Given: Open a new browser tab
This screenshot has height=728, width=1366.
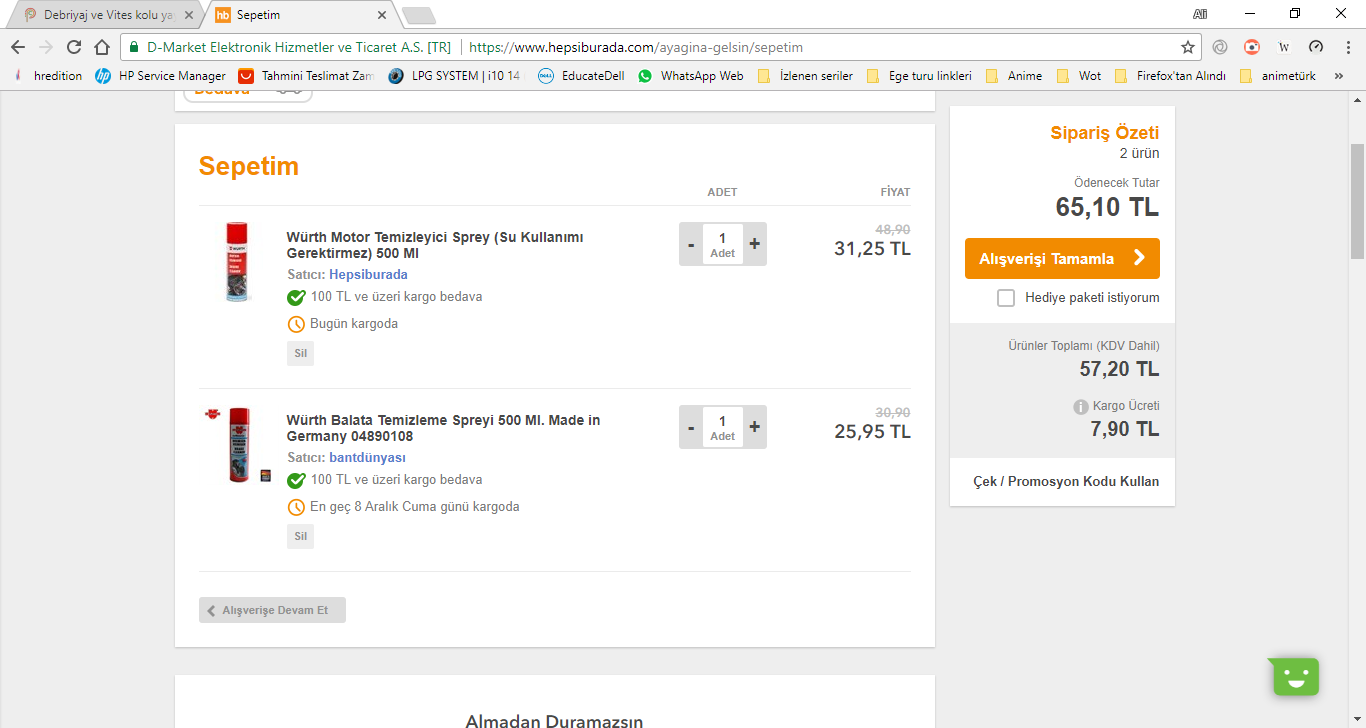Looking at the screenshot, I should [418, 15].
